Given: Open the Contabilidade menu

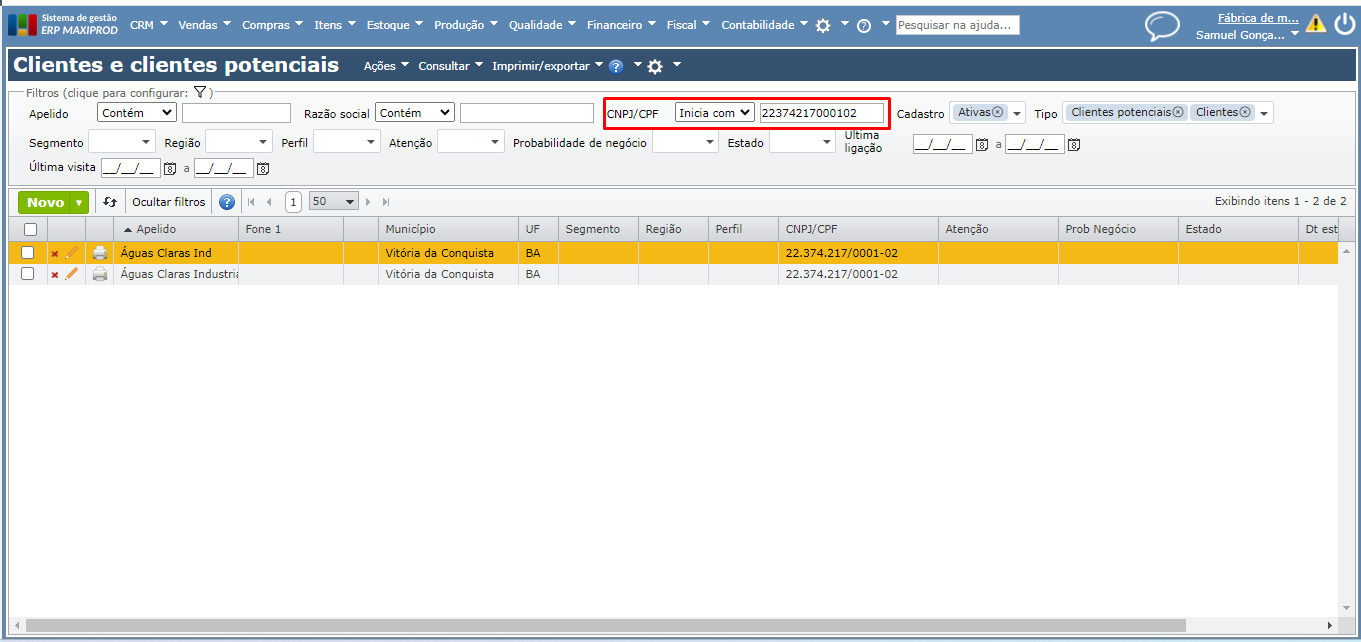Looking at the screenshot, I should [764, 25].
